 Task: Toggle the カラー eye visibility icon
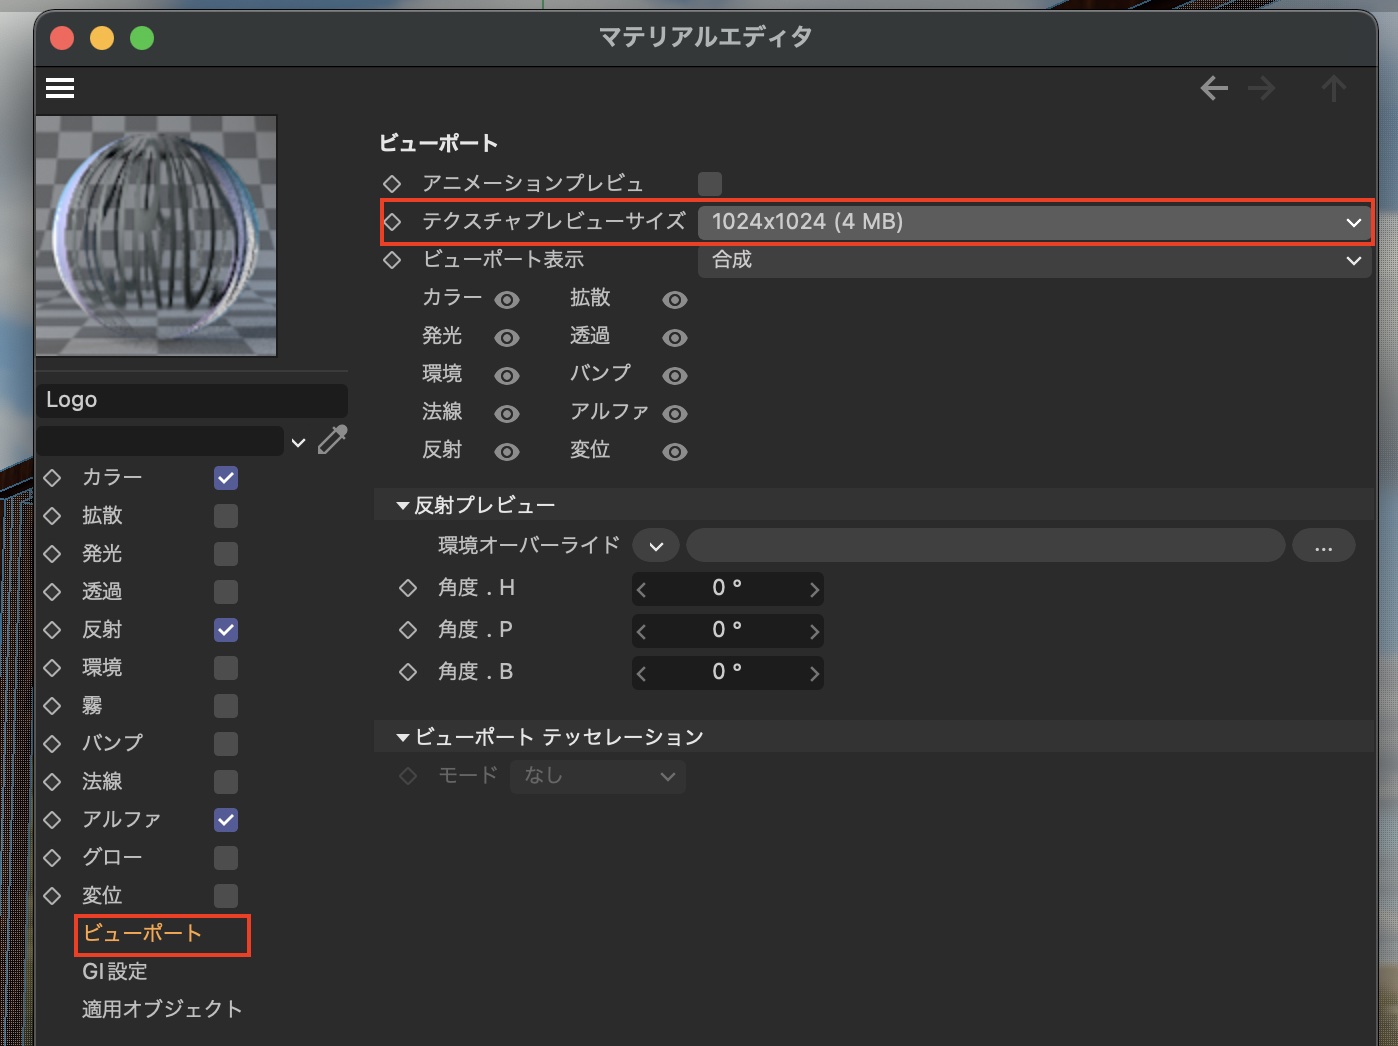coord(507,300)
